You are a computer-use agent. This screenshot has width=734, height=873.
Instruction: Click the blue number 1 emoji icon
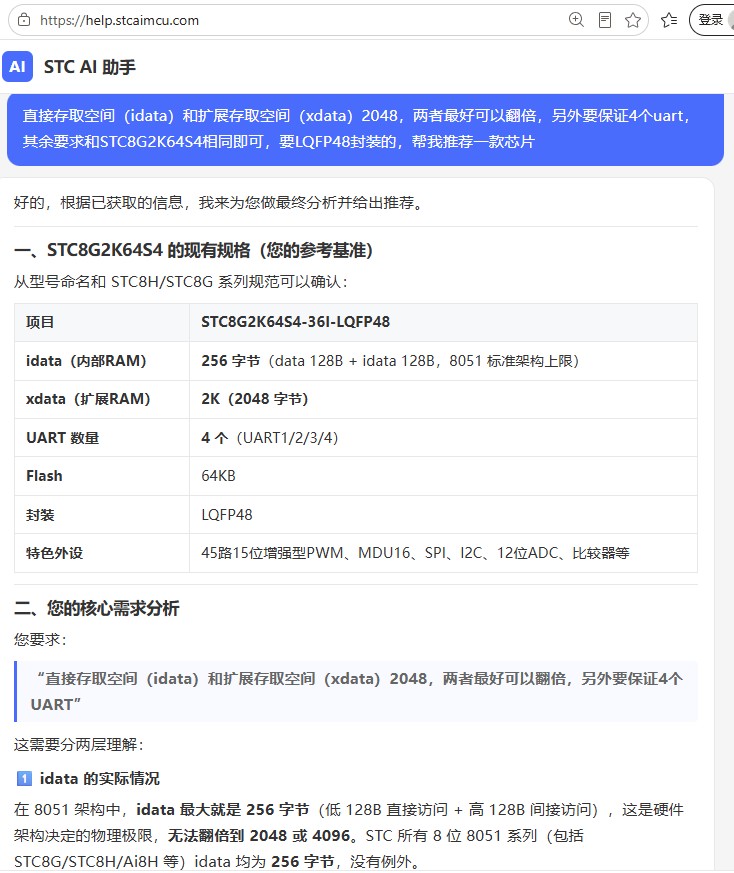tap(24, 778)
